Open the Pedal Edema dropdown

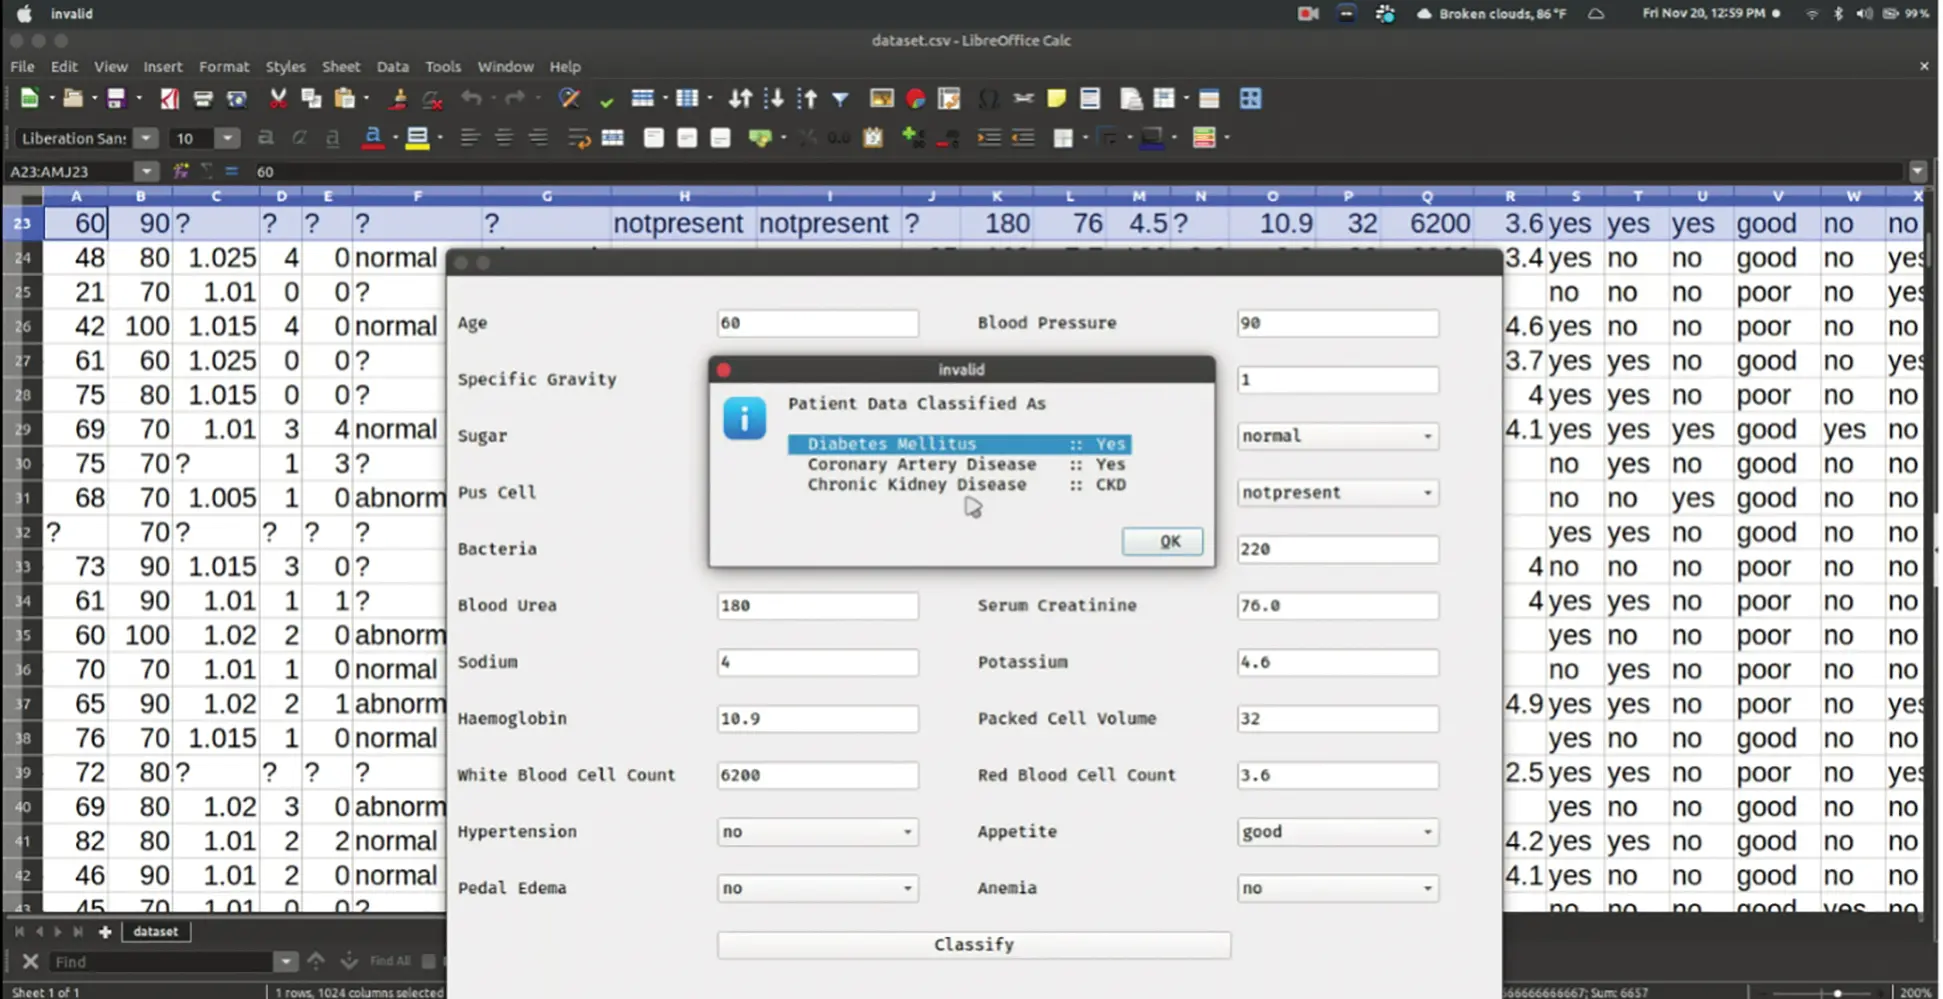817,888
